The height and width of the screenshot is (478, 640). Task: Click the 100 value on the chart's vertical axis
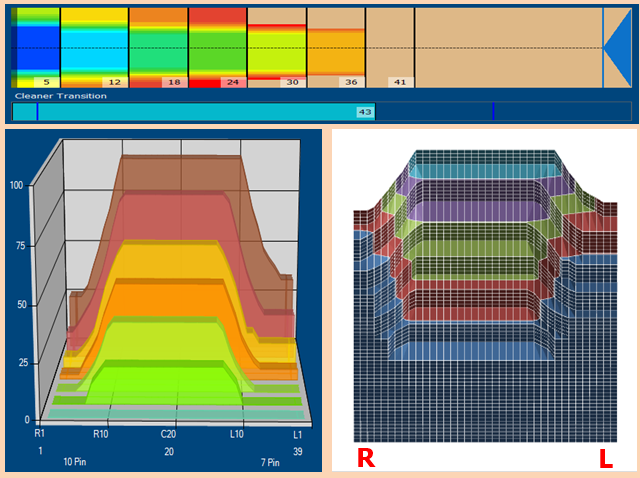pyautogui.click(x=16, y=186)
